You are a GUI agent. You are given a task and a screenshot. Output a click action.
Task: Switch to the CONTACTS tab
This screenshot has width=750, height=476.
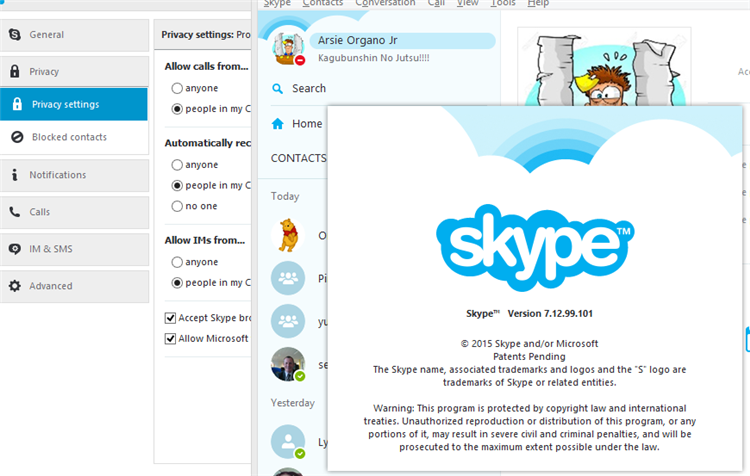tap(298, 158)
